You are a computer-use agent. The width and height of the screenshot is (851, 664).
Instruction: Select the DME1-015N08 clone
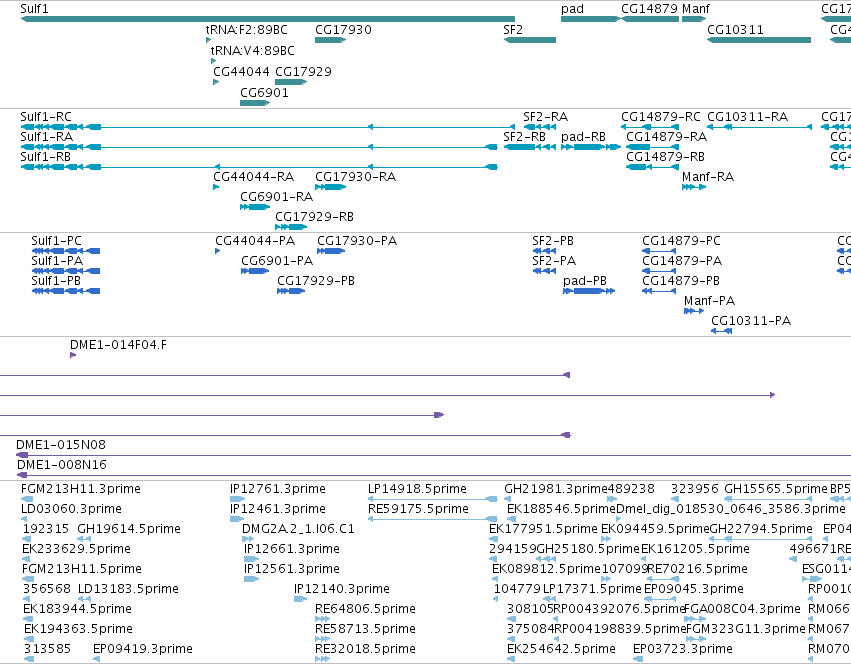pos(434,455)
